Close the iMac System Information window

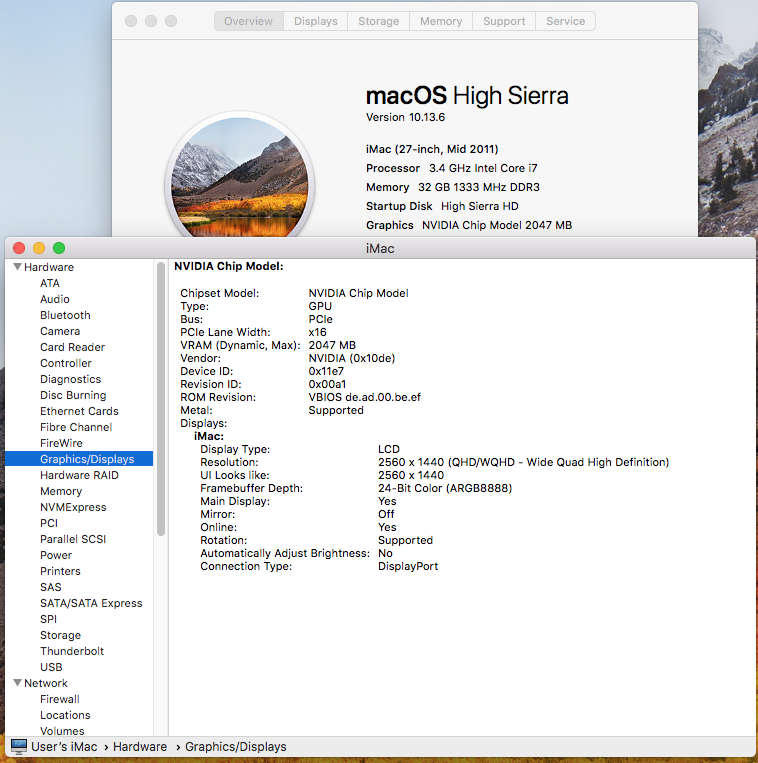click(x=19, y=248)
